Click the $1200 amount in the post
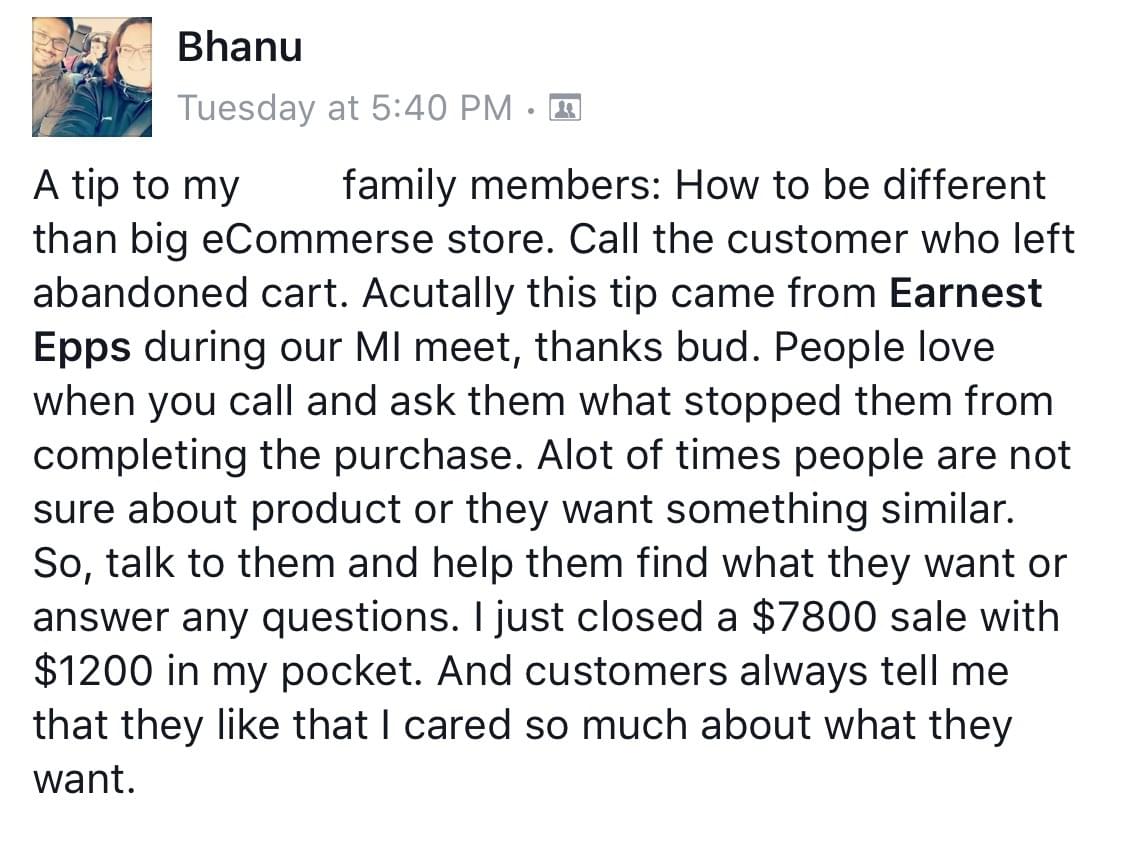The width and height of the screenshot is (1124, 860). click(x=93, y=671)
